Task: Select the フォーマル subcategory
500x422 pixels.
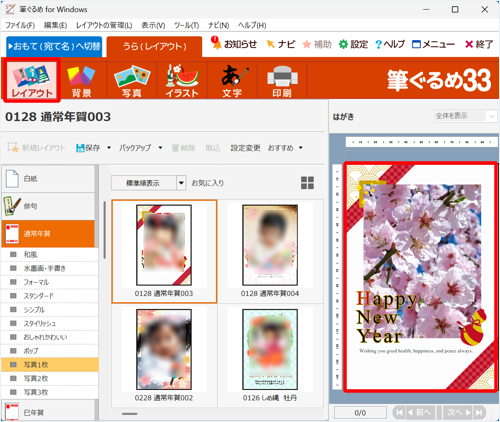Action: click(50, 282)
